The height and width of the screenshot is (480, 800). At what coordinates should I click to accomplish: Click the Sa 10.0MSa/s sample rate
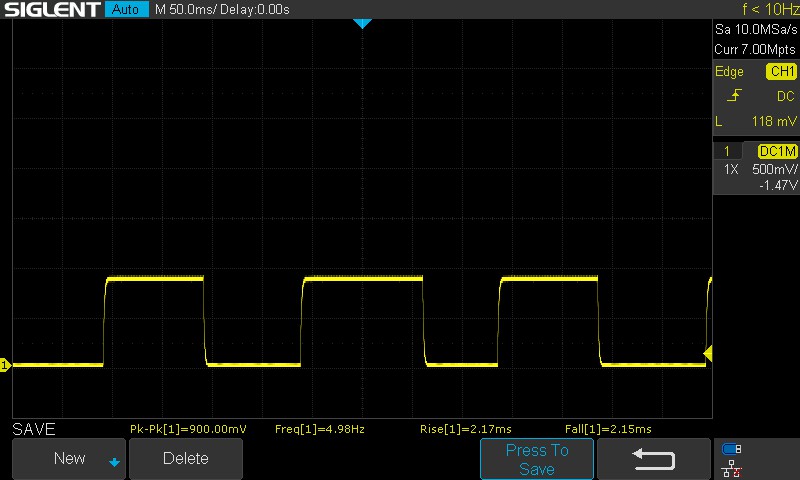pos(756,30)
